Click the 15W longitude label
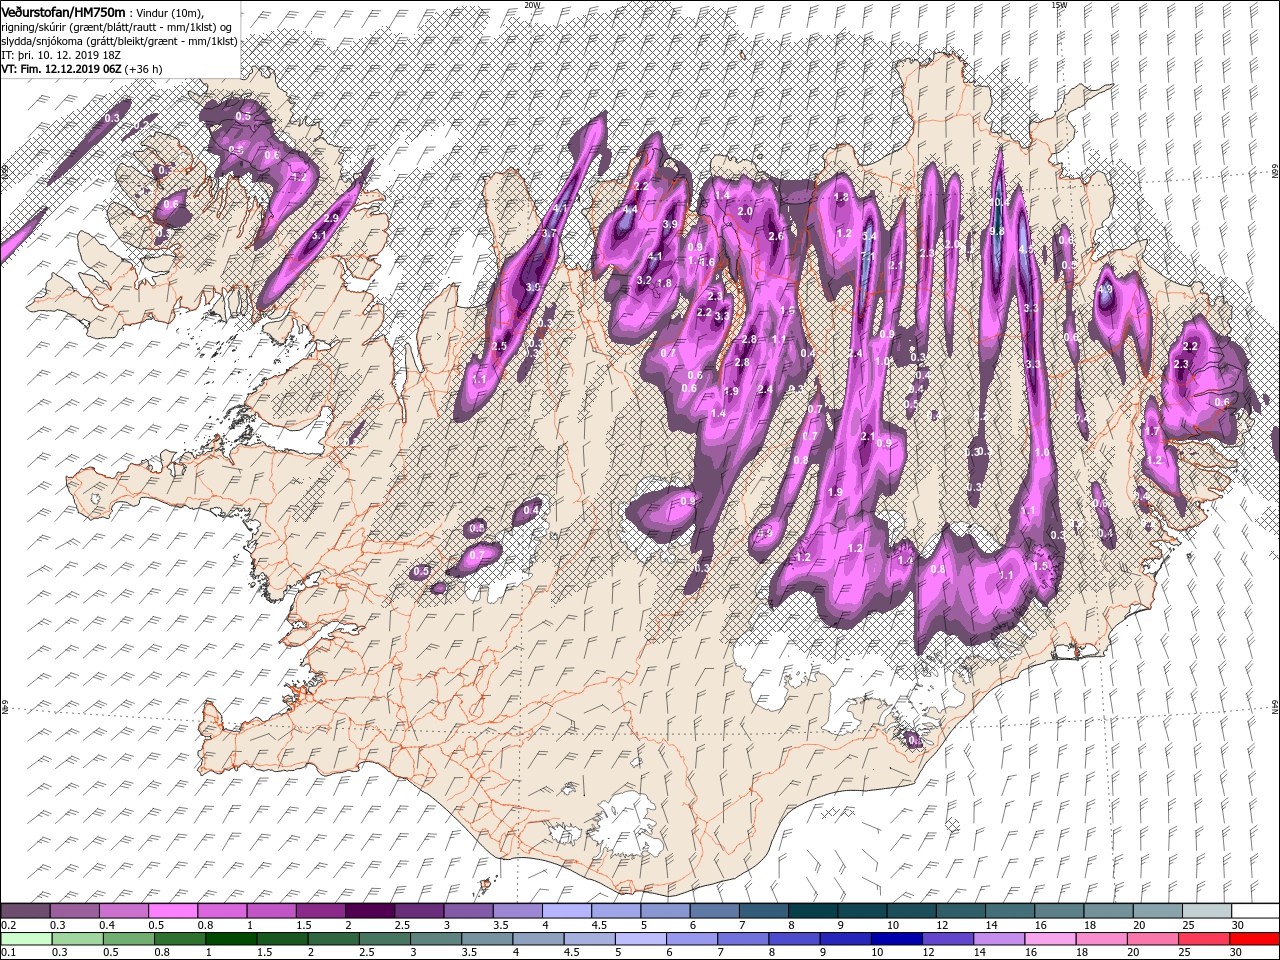 tap(1059, 5)
